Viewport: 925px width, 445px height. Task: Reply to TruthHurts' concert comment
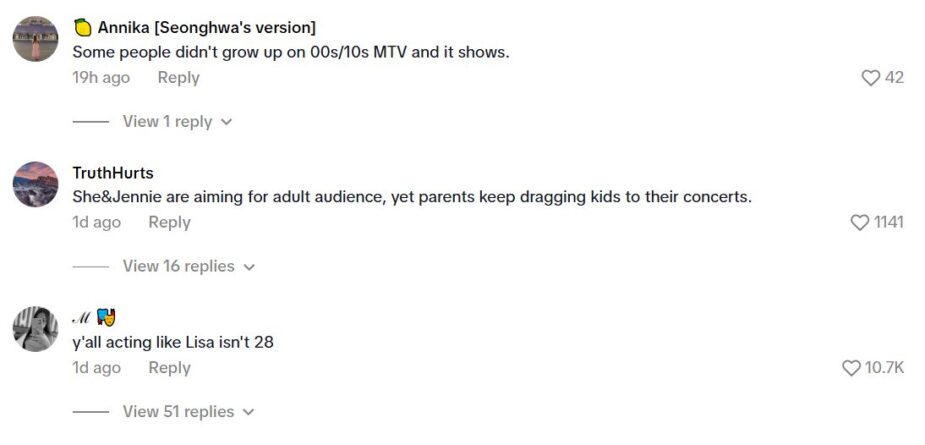tap(169, 223)
